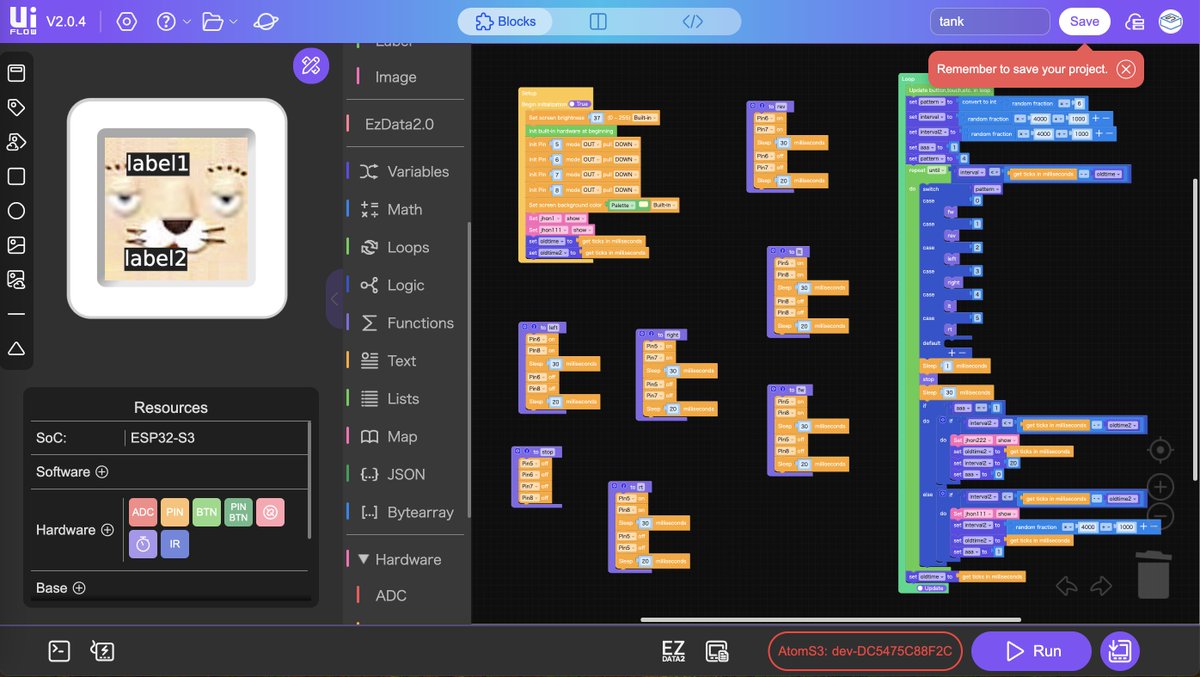This screenshot has height=677, width=1200.
Task: Open oldtime2 variable dropdown in Setup
Action: [552, 253]
